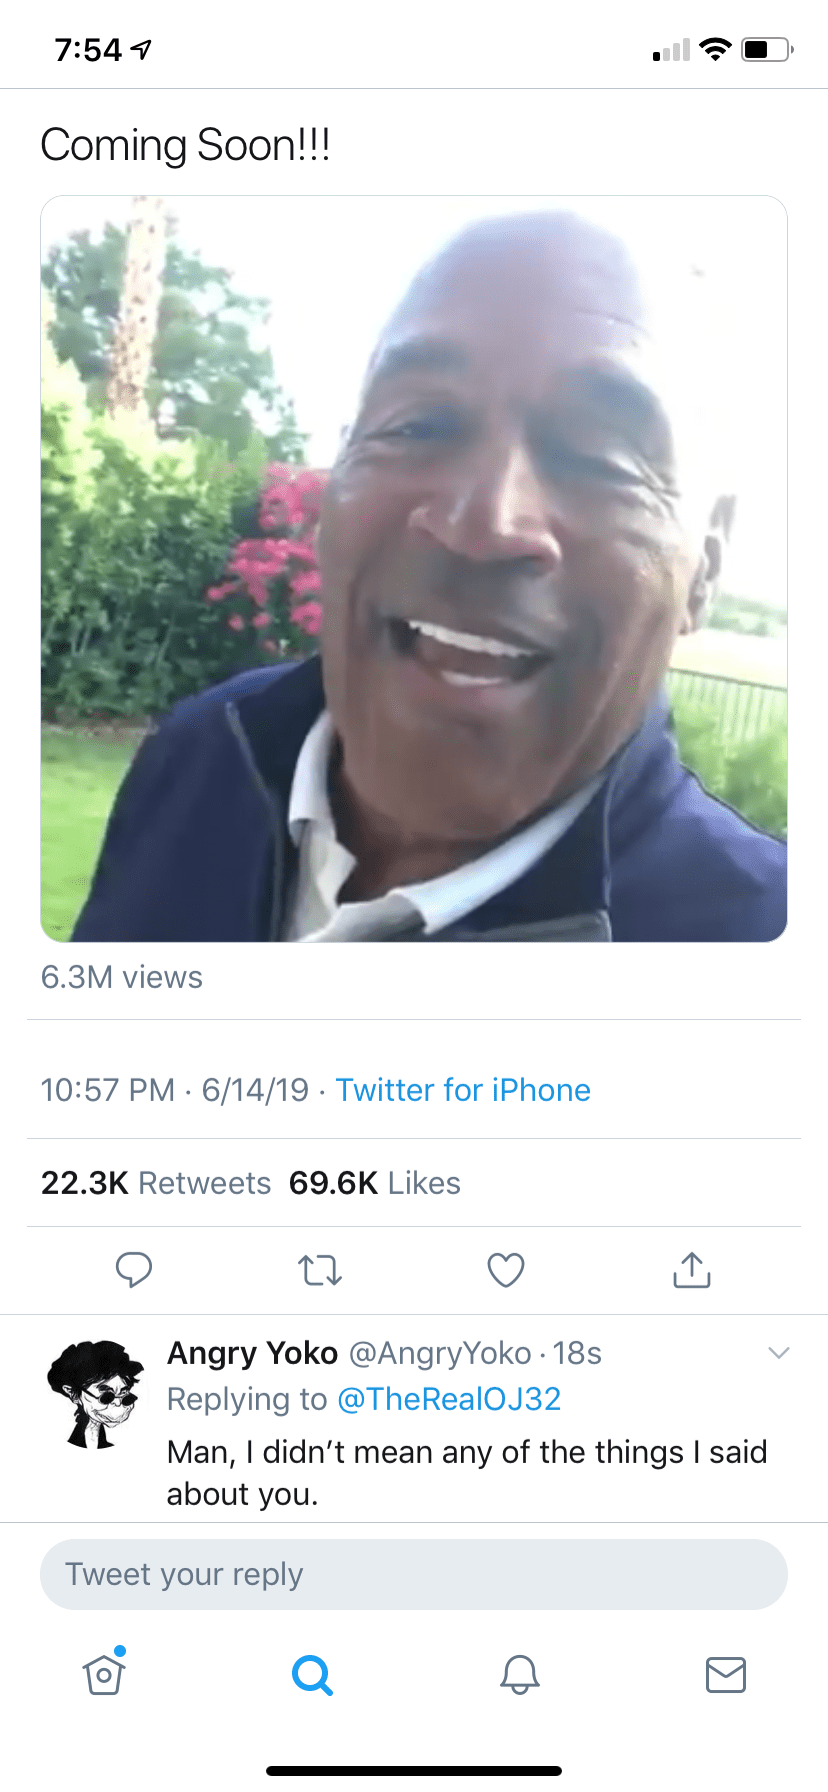Open the Twitter for iPhone link

(463, 1090)
